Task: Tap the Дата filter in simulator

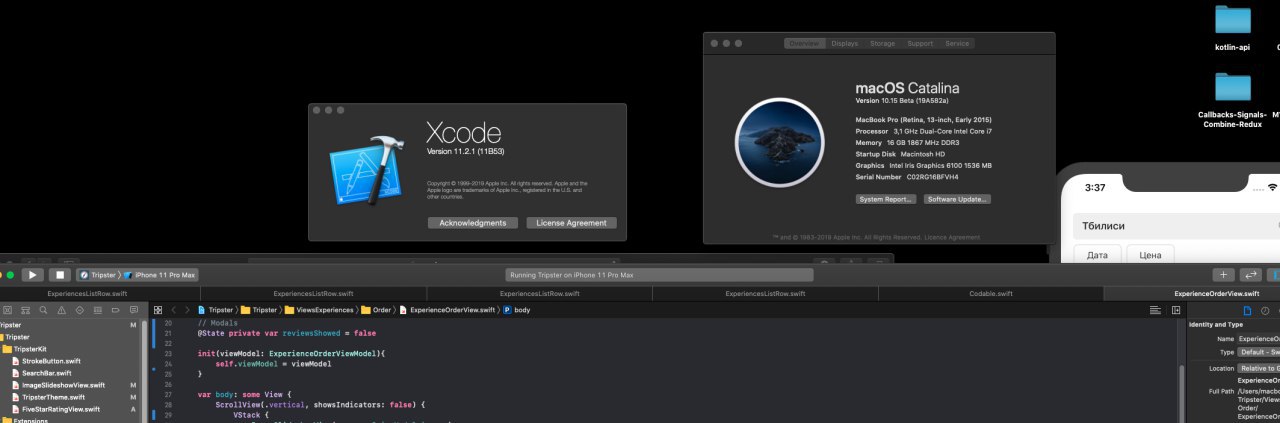Action: (x=1097, y=255)
